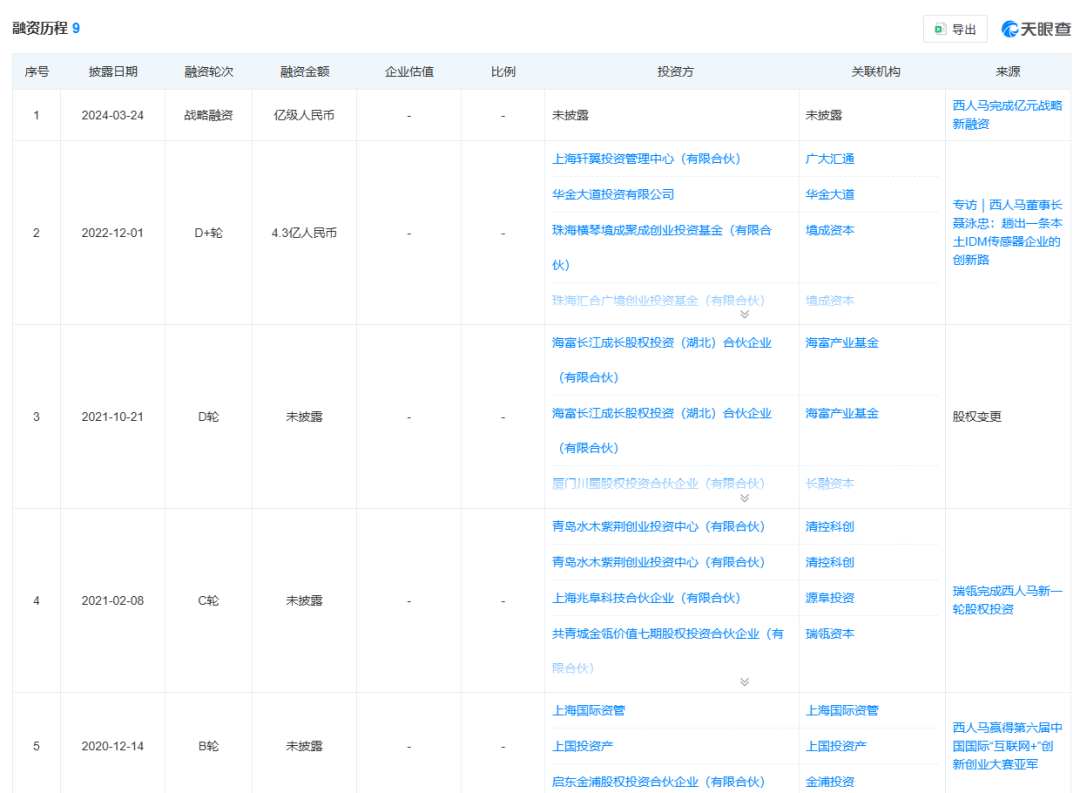Expand more investors in the C轮 row
This screenshot has width=1080, height=793.
coord(745,682)
